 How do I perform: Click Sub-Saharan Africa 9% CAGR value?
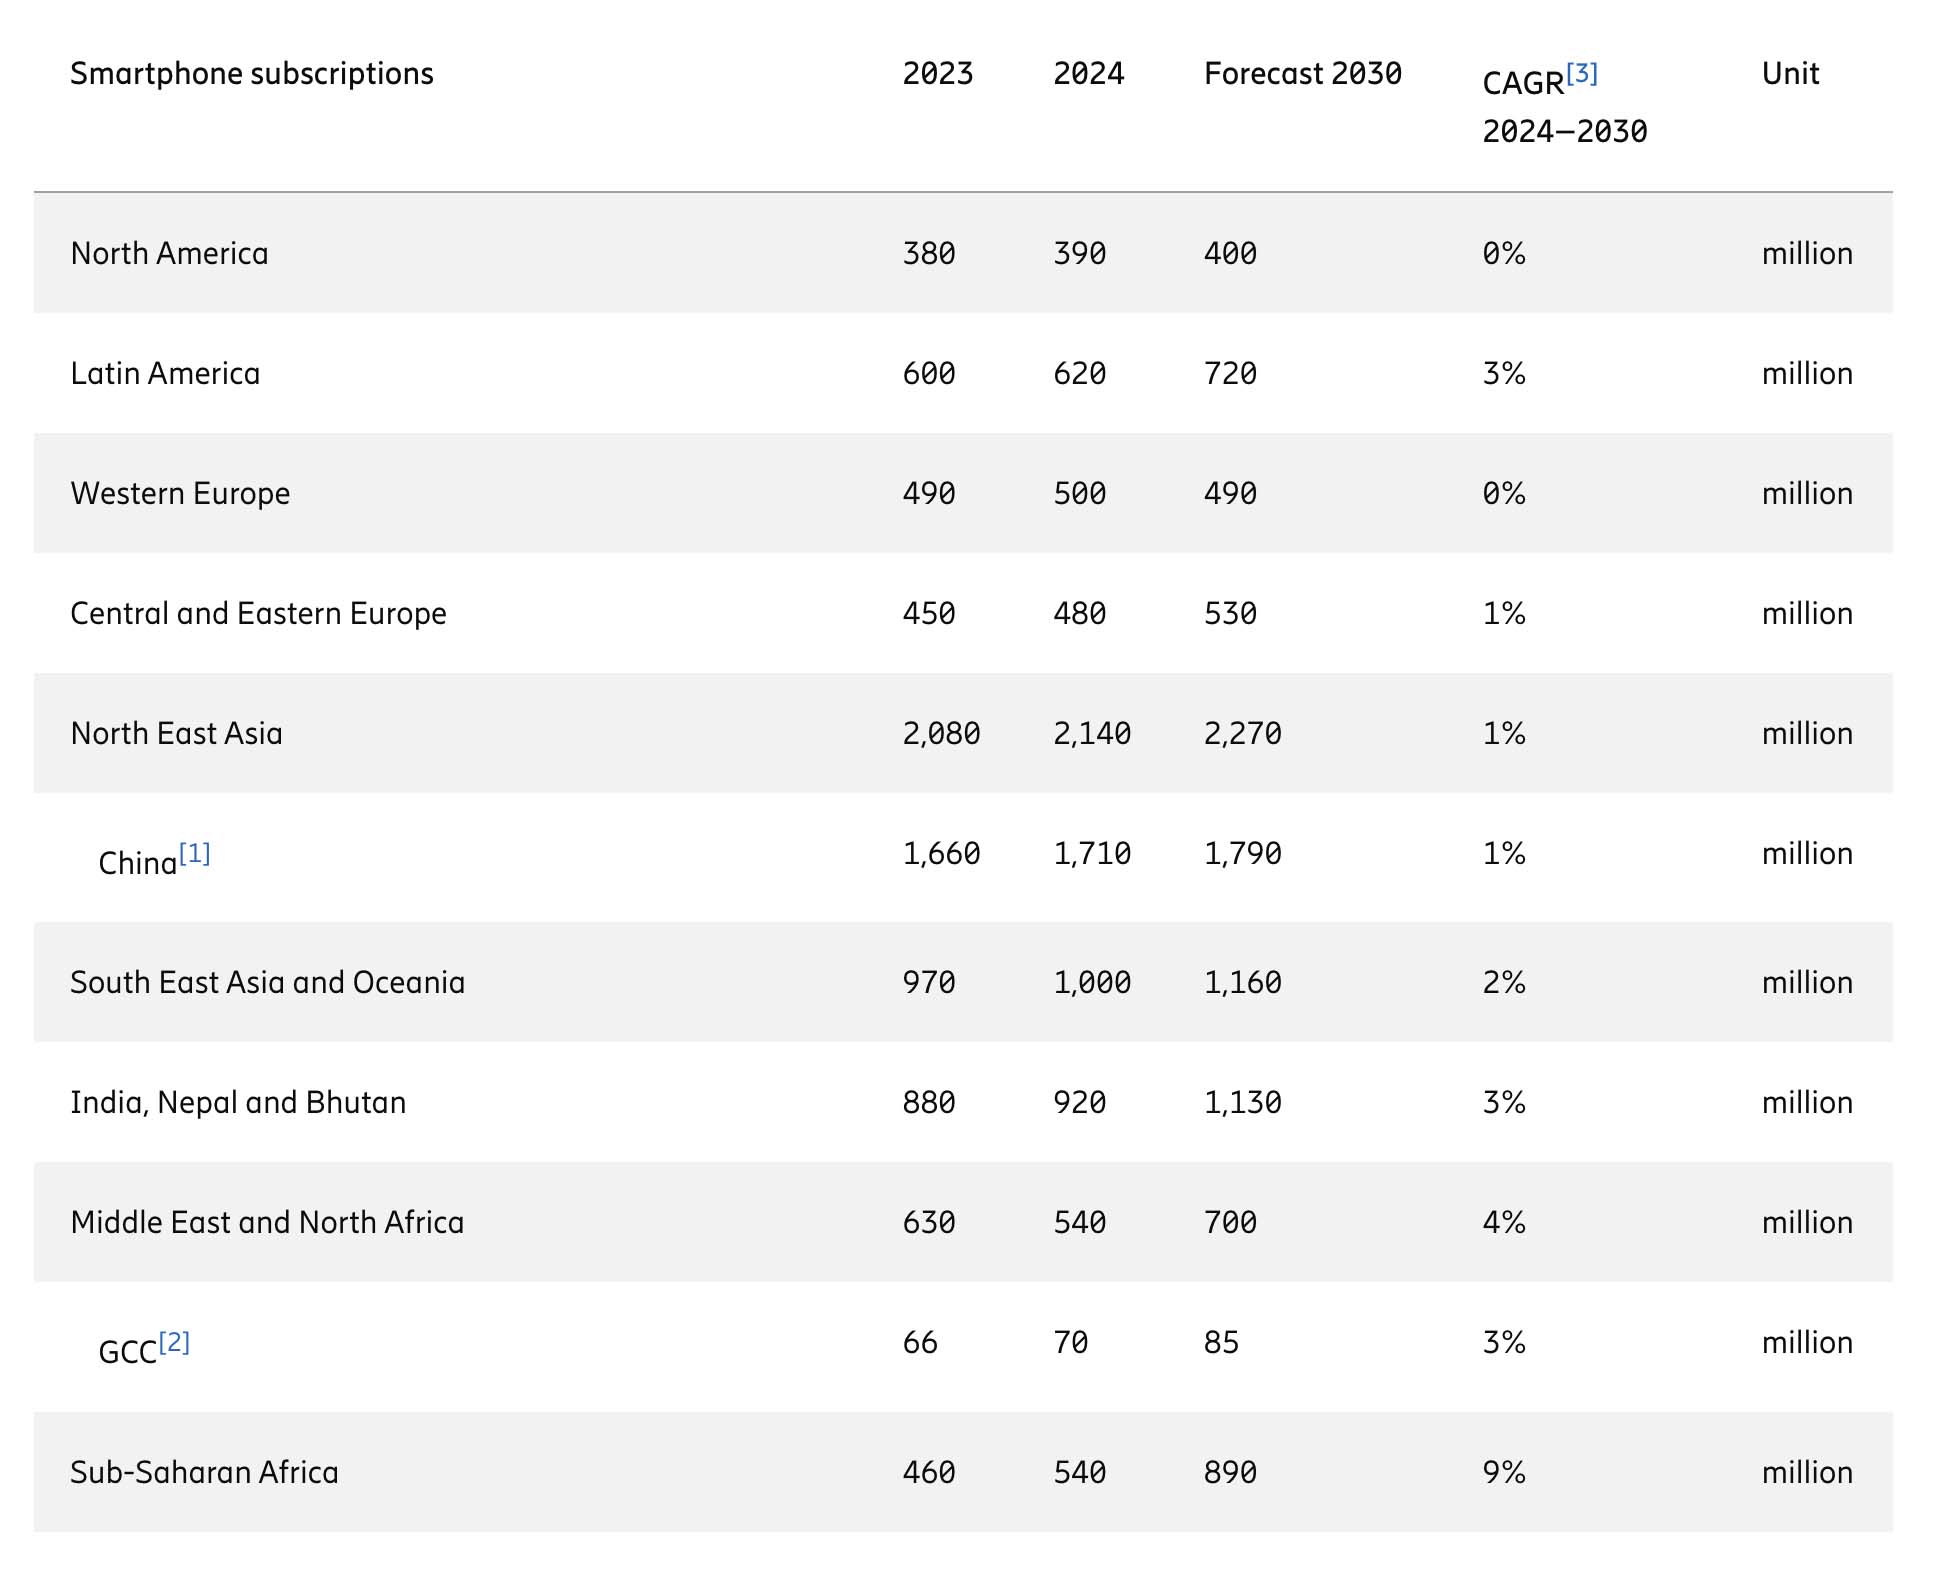(x=1504, y=1472)
